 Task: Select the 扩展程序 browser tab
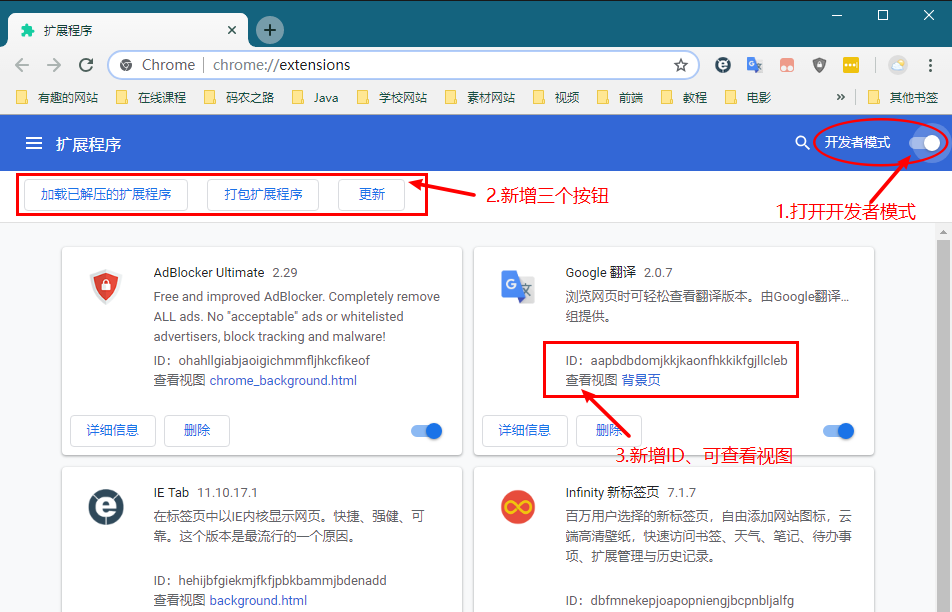click(x=128, y=30)
